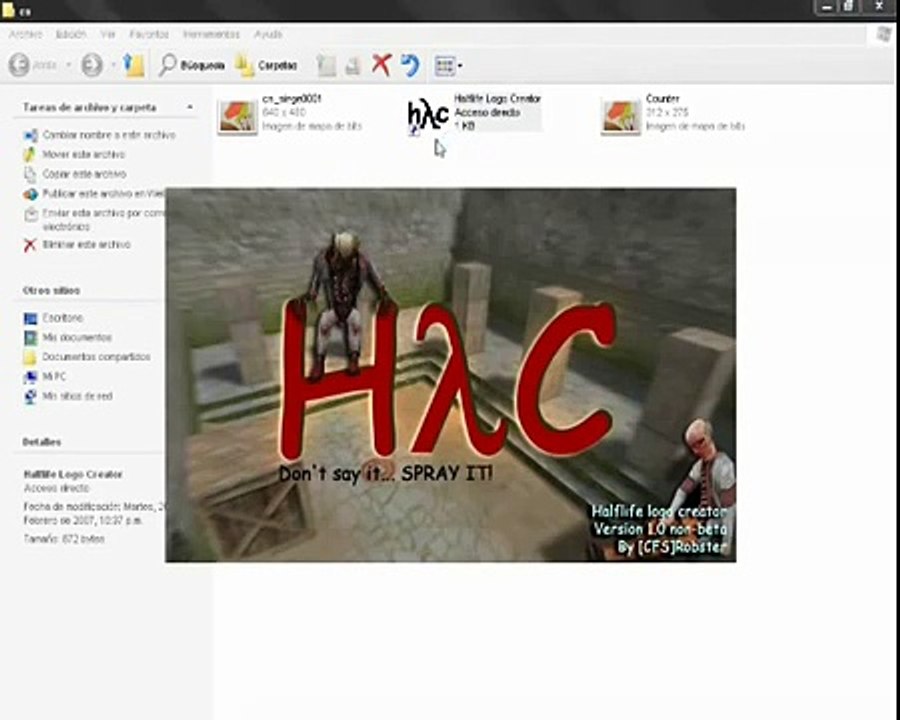The height and width of the screenshot is (720, 900).
Task: Open Mis sitios de red link
Action: click(x=77, y=396)
